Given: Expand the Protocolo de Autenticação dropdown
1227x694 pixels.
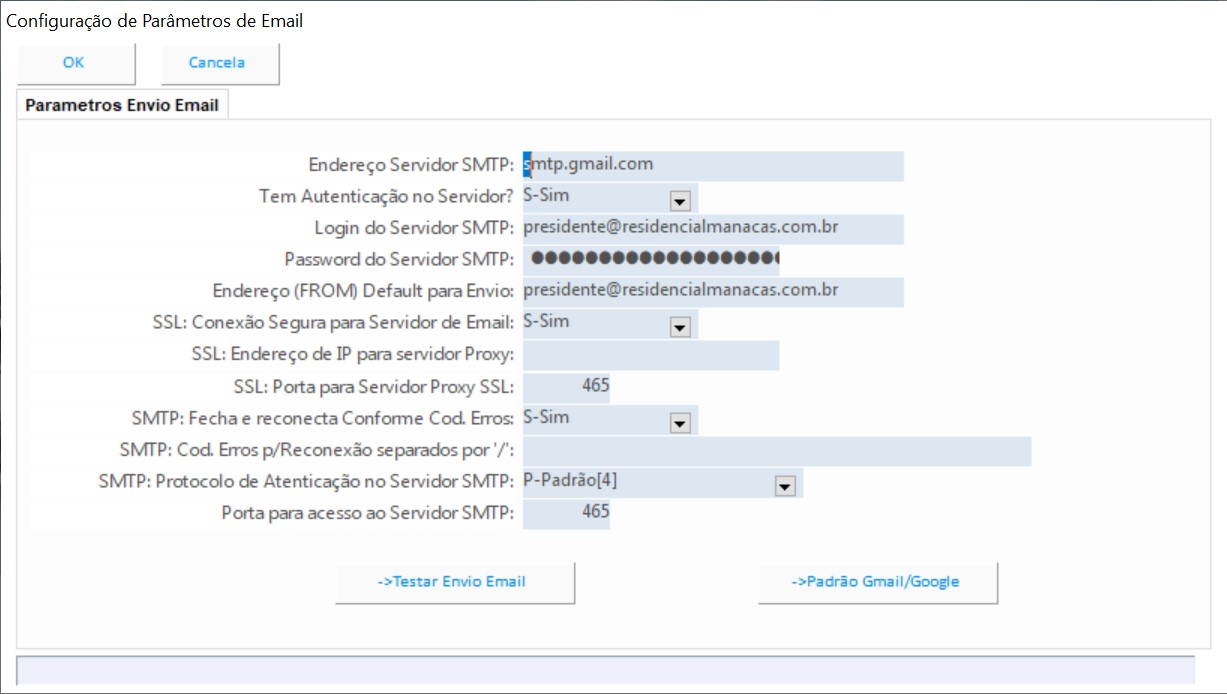Looking at the screenshot, I should coord(785,486).
